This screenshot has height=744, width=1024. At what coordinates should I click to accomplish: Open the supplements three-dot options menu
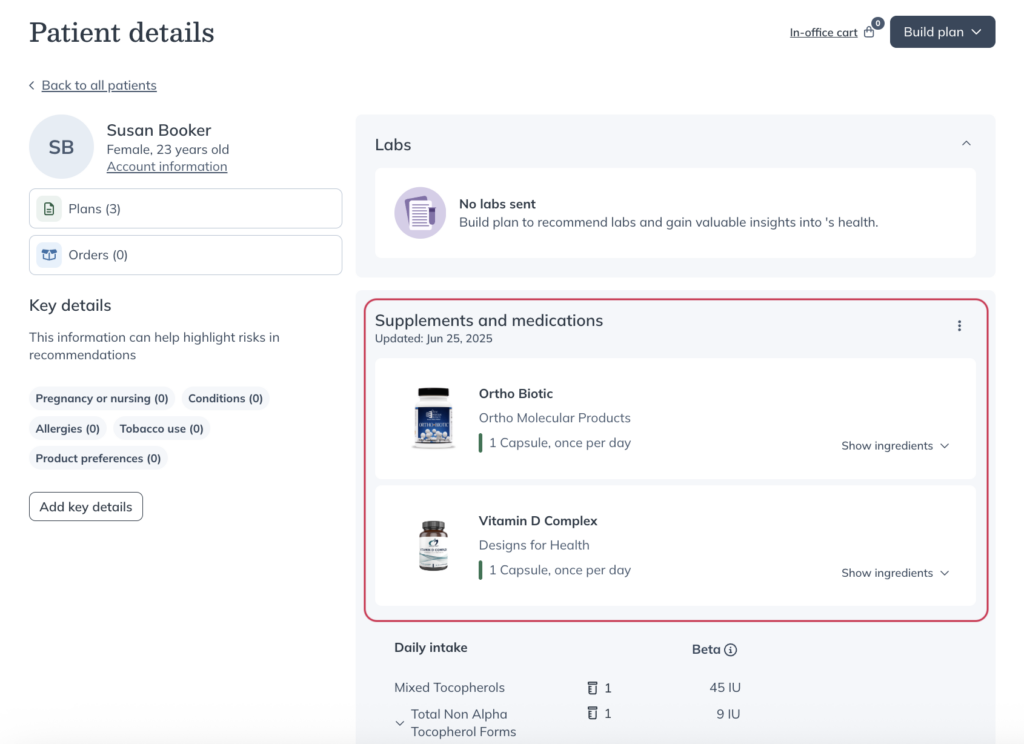point(959,326)
